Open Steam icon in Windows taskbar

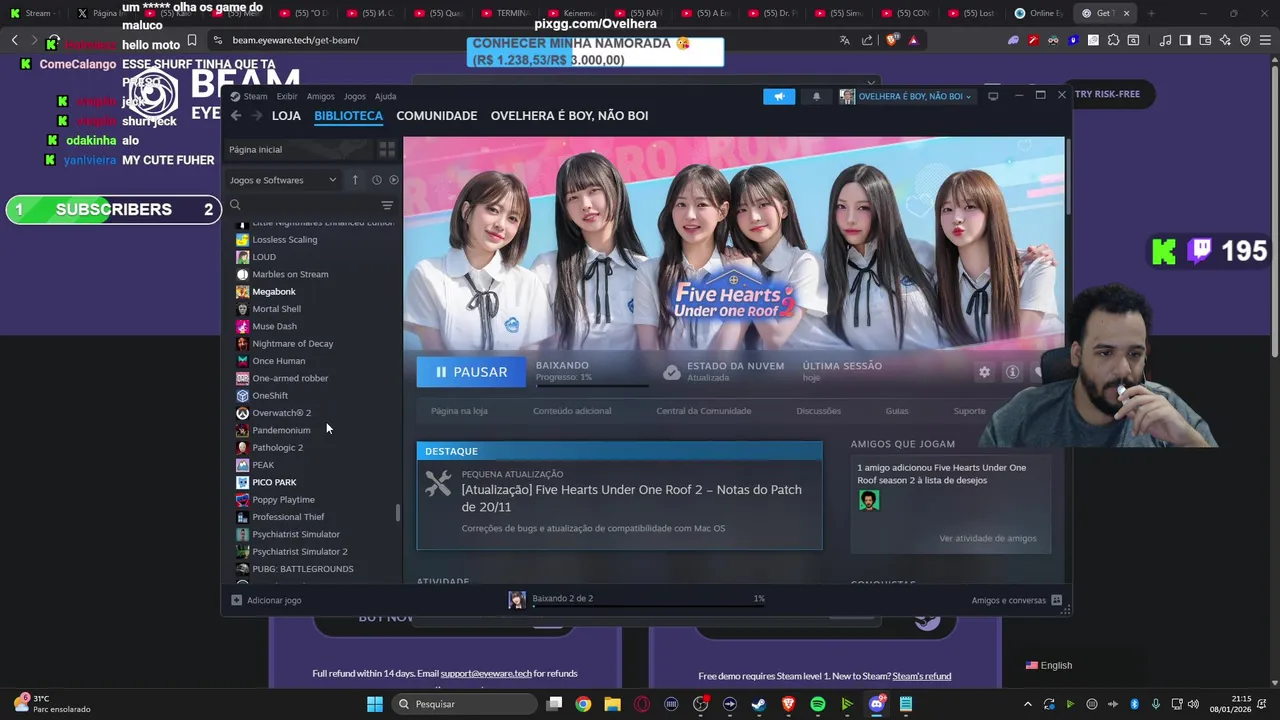click(759, 704)
